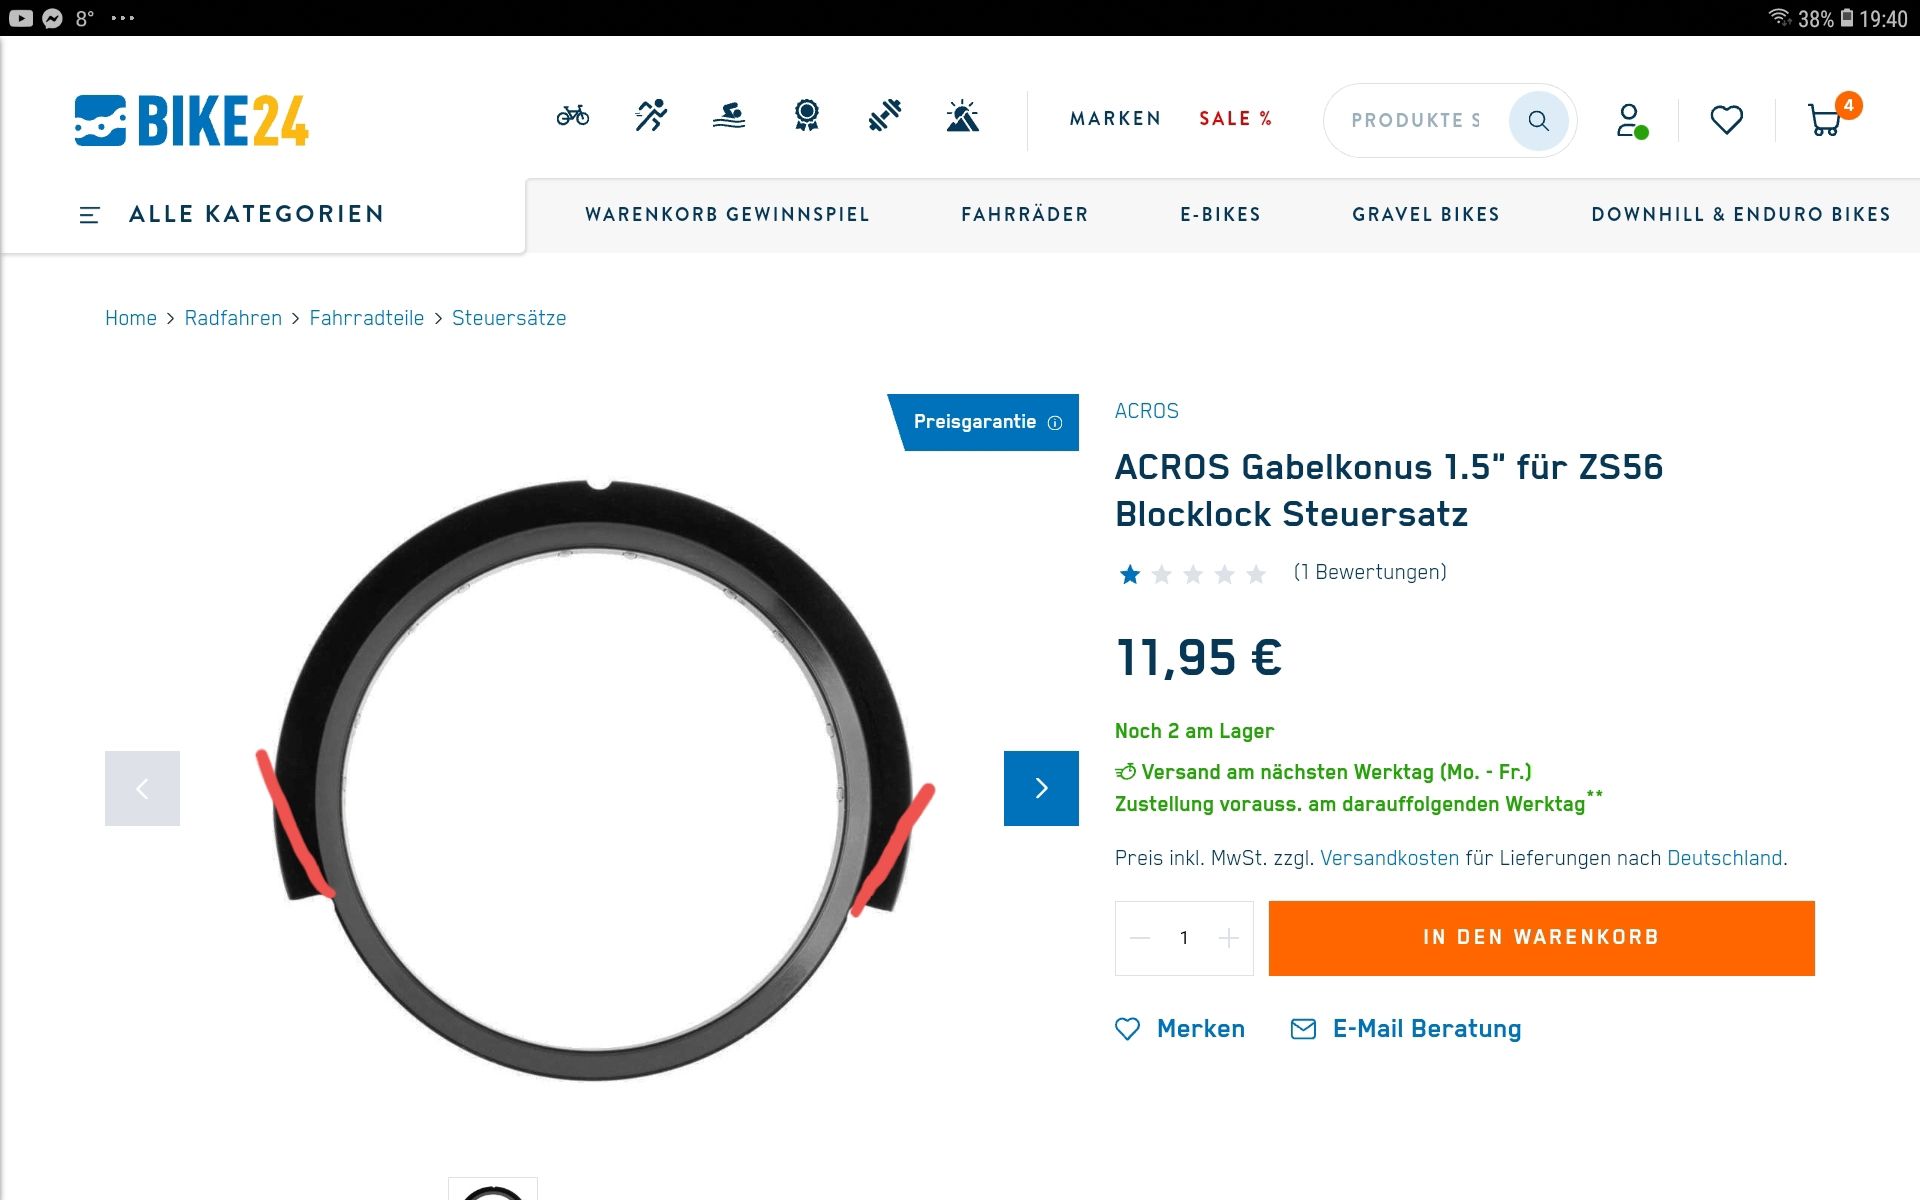Open the cycling category bicycle icon
This screenshot has height=1200, width=1920.
573,116
